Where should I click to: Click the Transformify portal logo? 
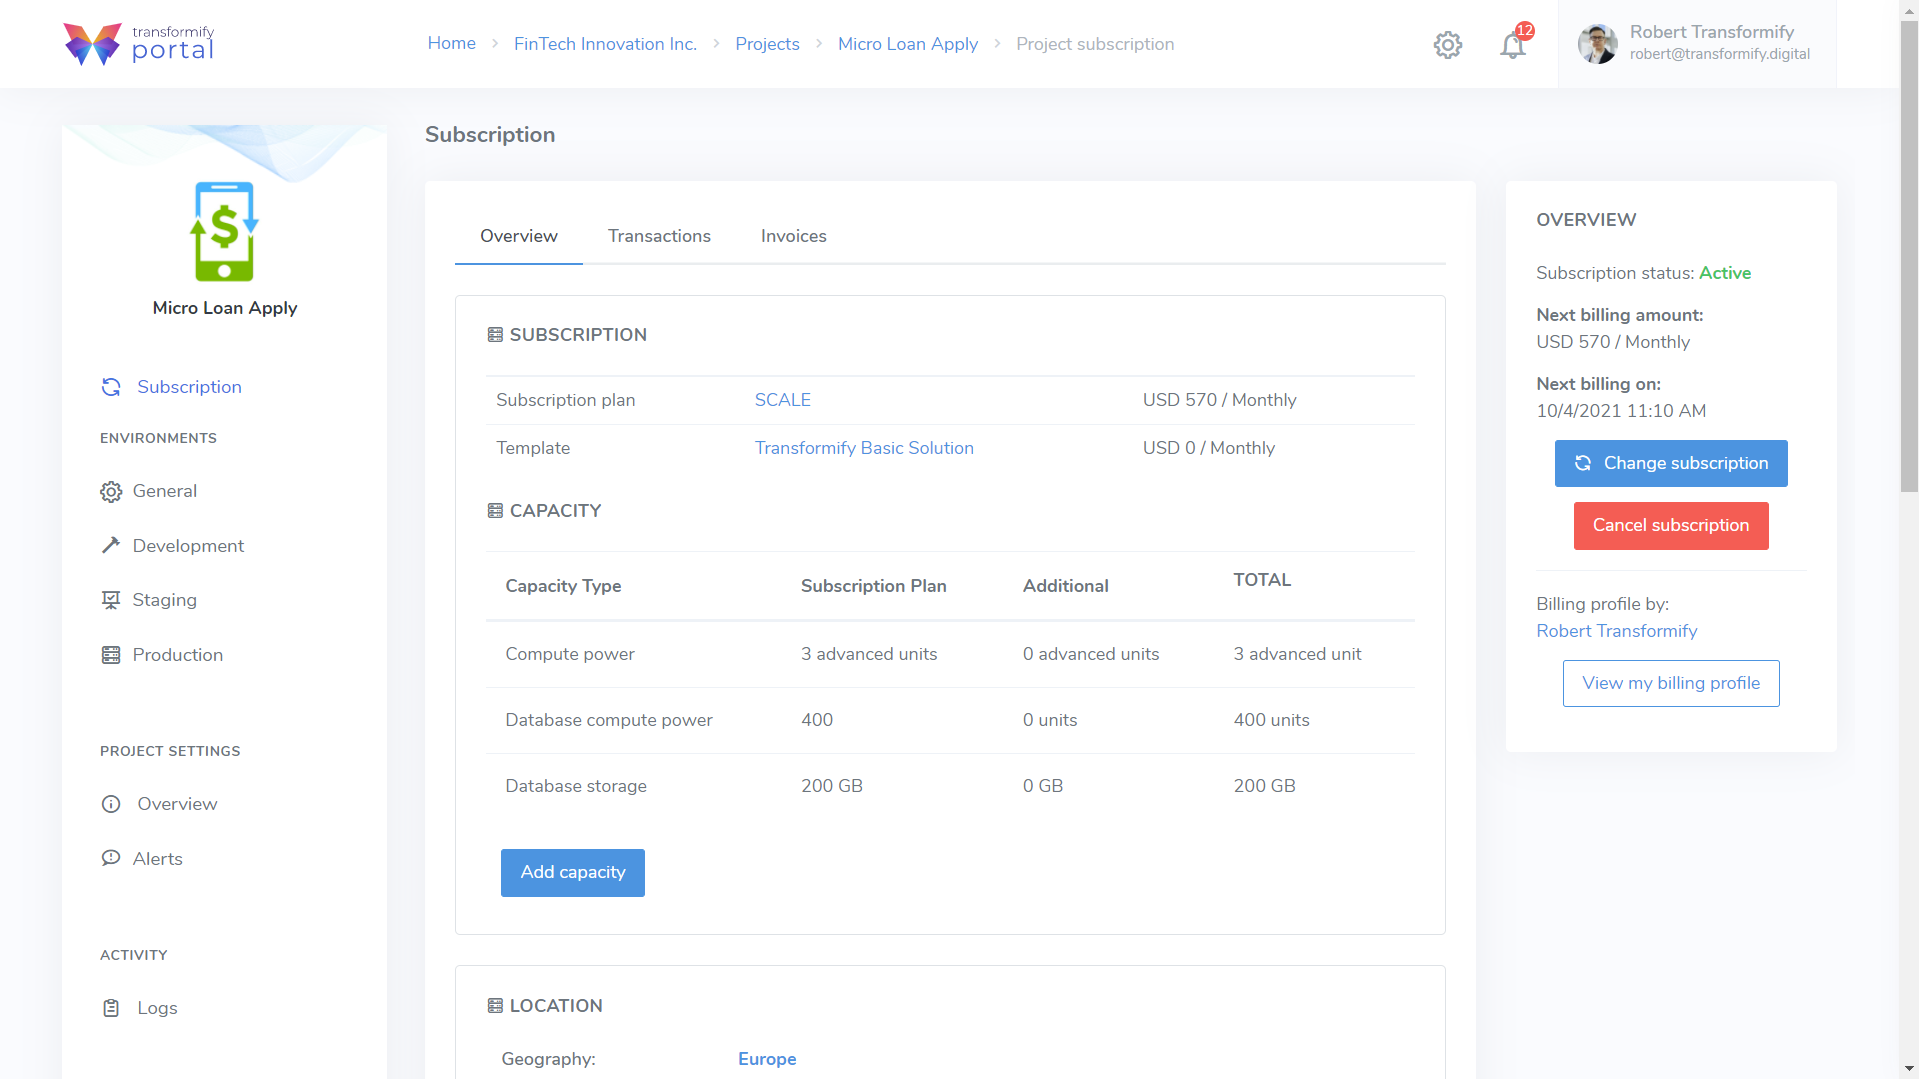(138, 44)
